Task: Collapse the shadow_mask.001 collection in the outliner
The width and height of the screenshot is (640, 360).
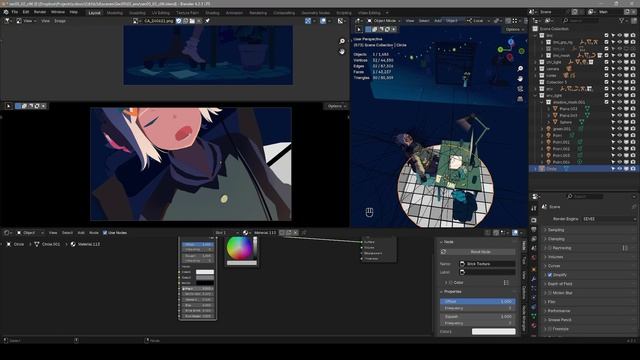Action: tap(542, 102)
